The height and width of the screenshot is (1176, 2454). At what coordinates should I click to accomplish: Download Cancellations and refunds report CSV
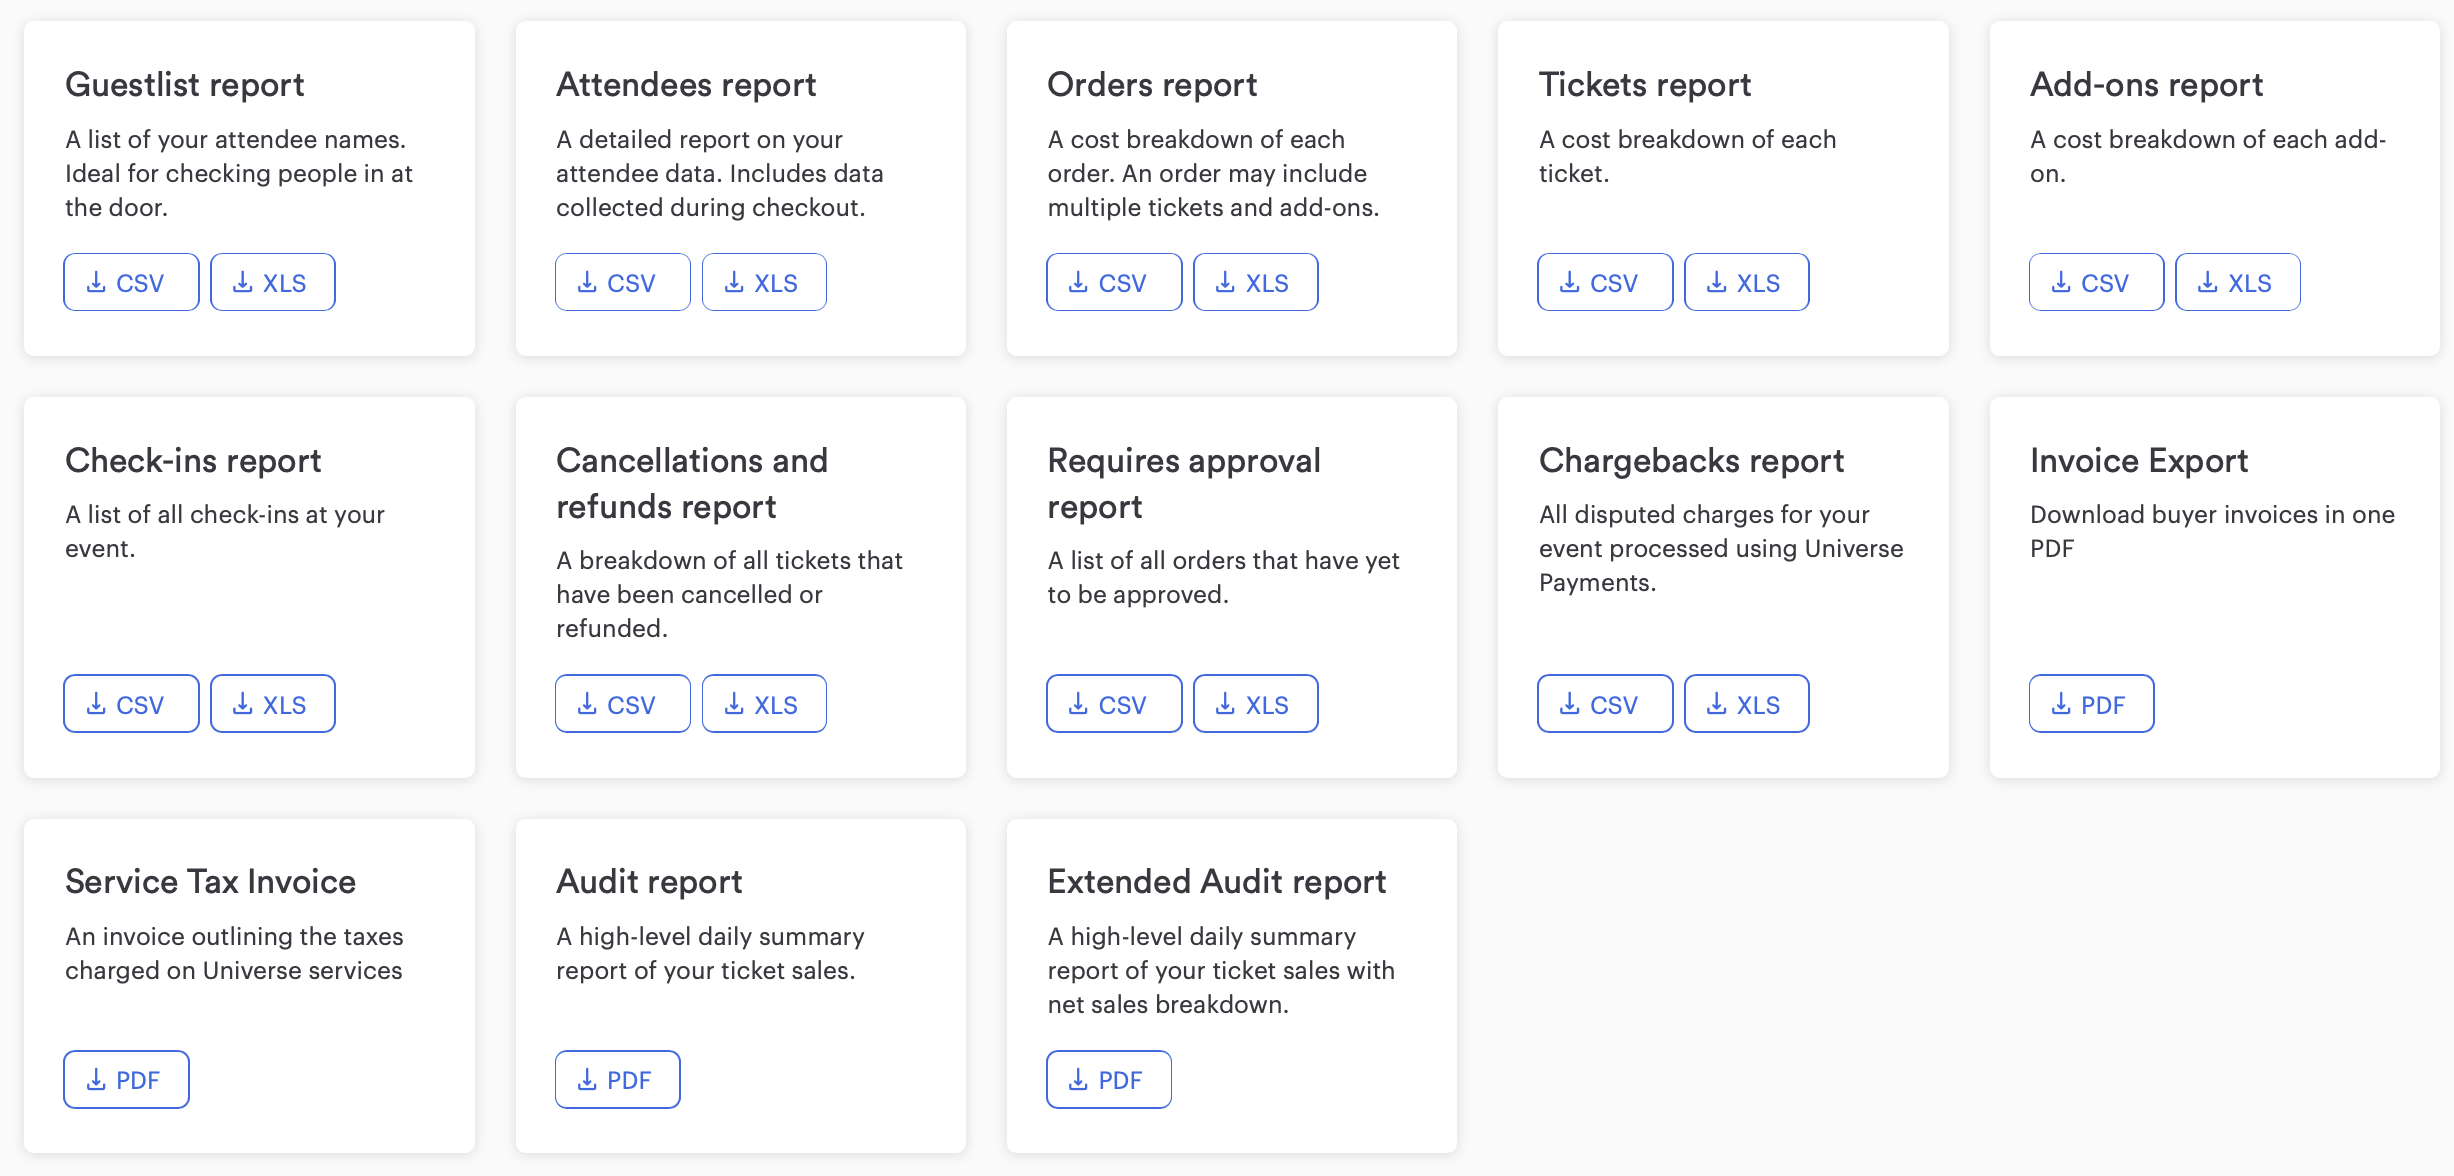622,704
